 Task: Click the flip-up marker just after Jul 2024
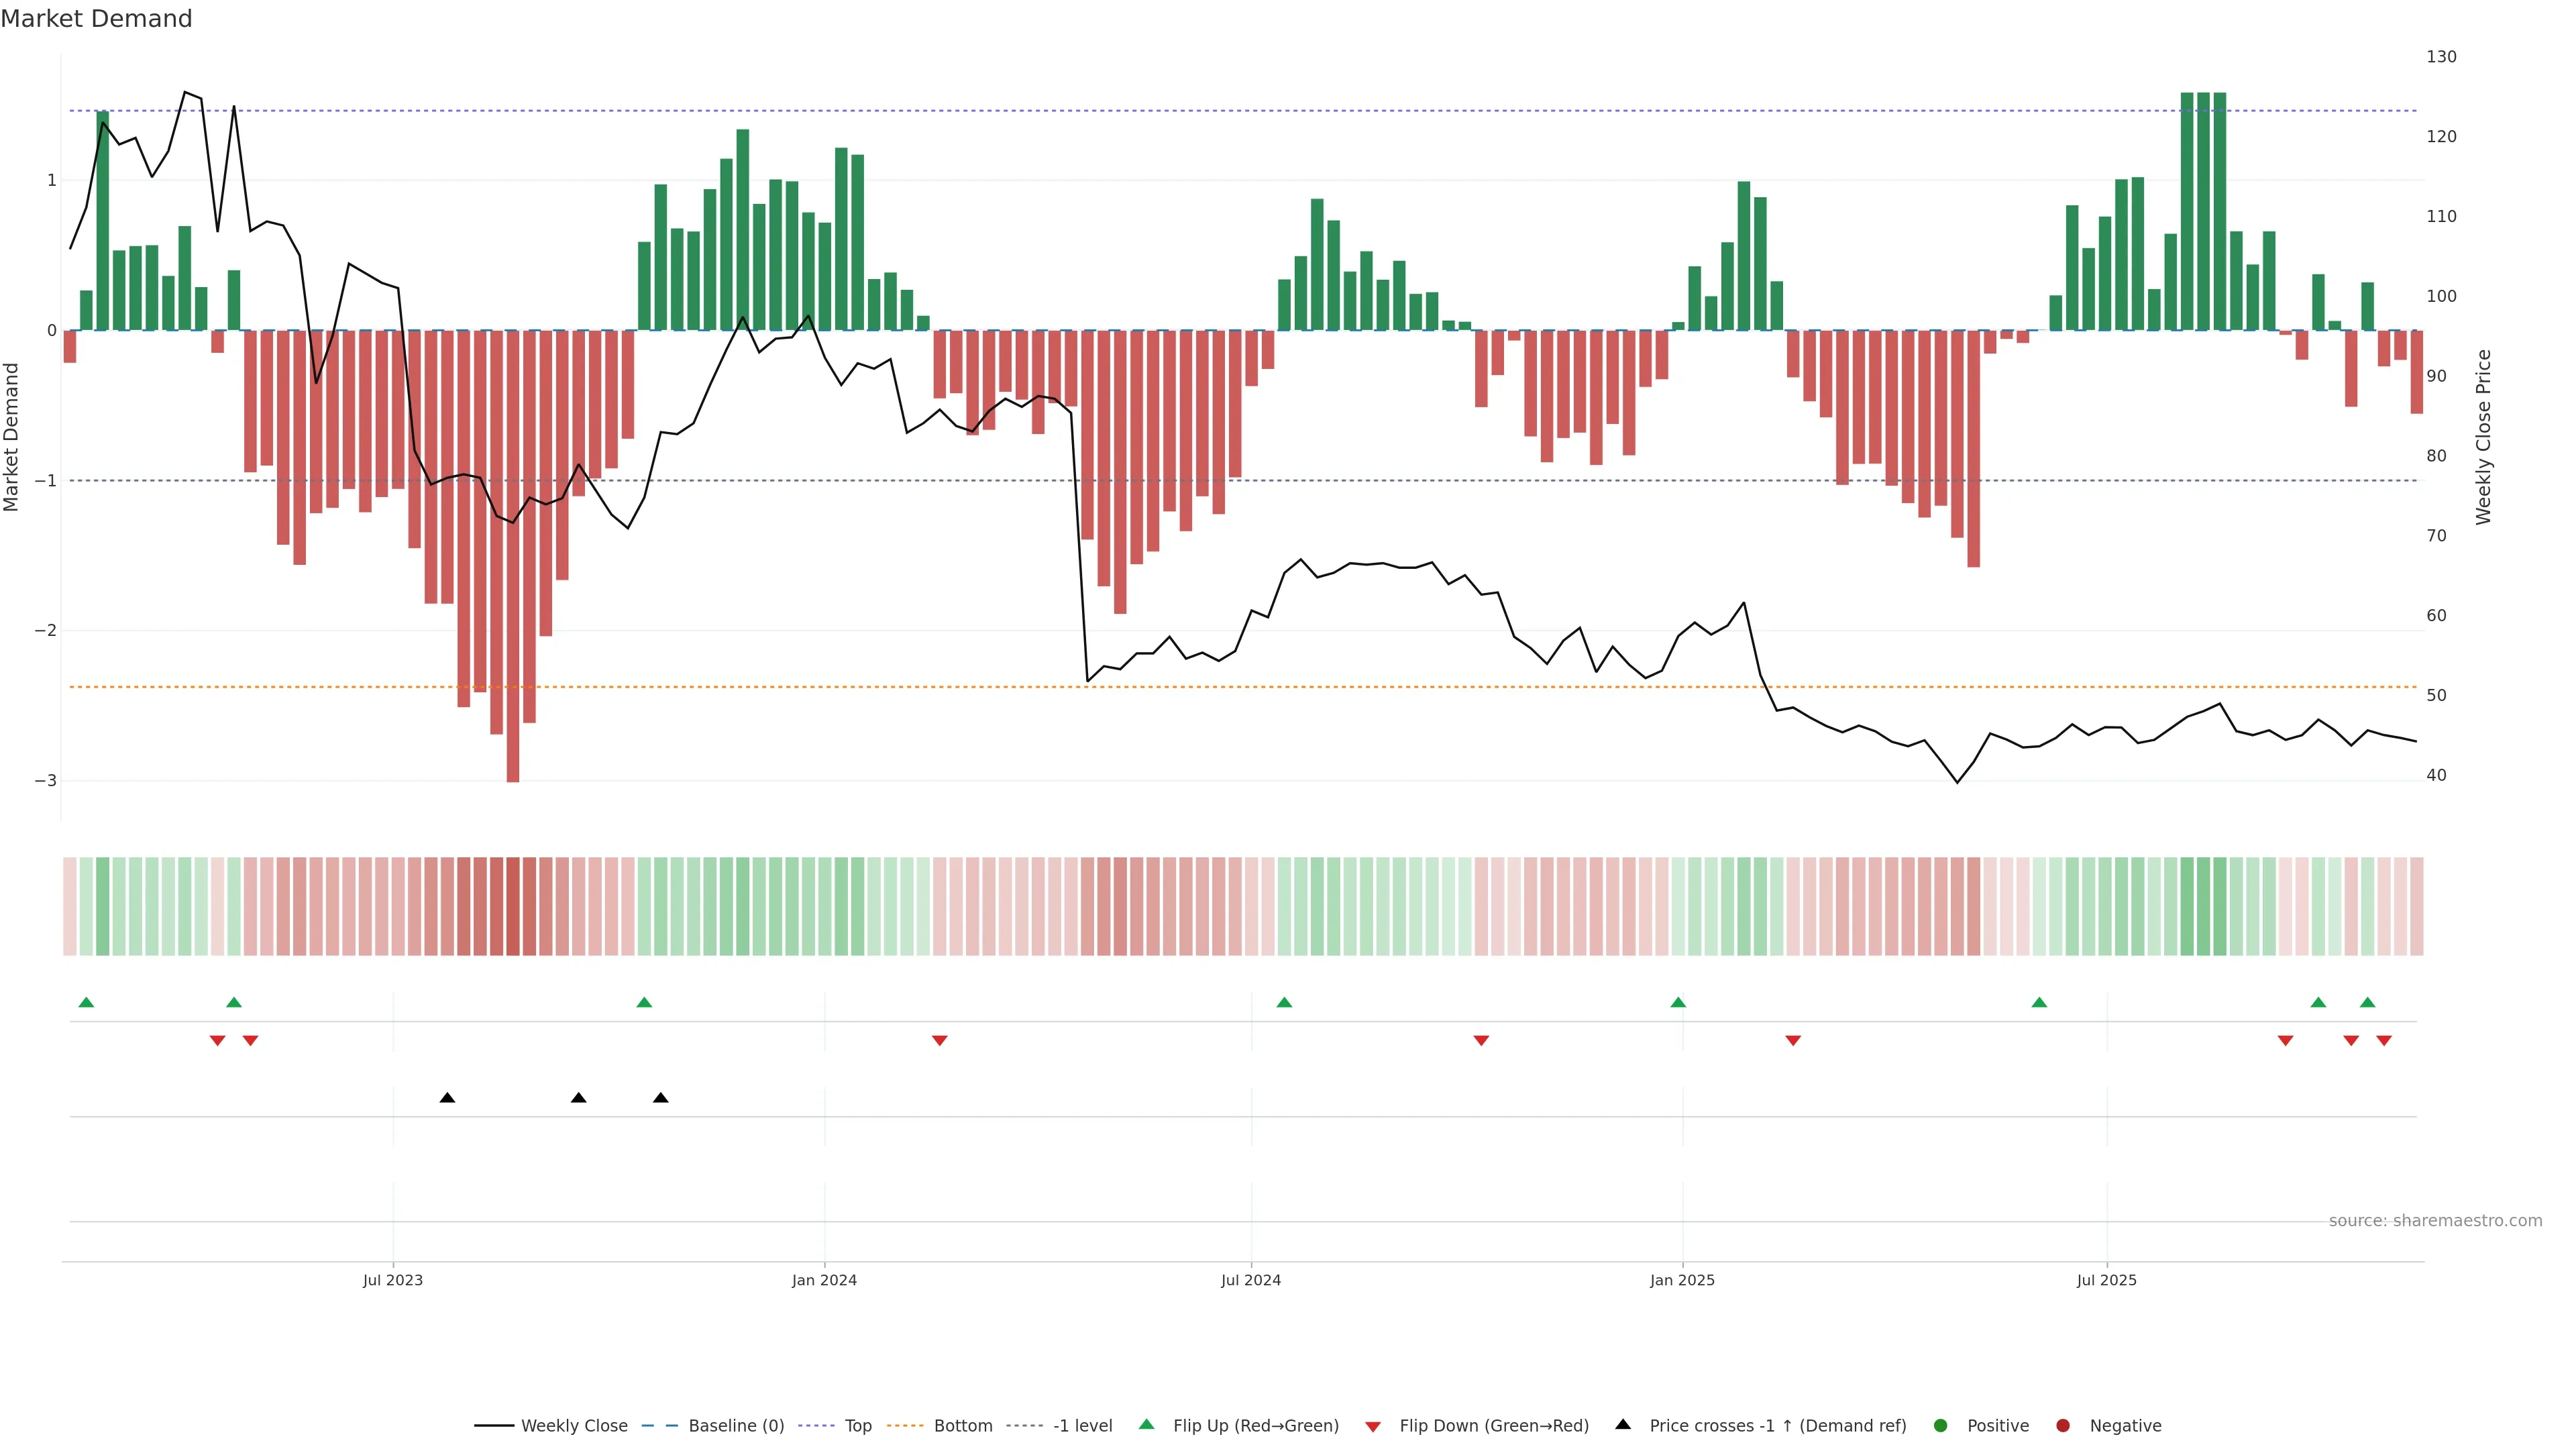pos(1284,1002)
